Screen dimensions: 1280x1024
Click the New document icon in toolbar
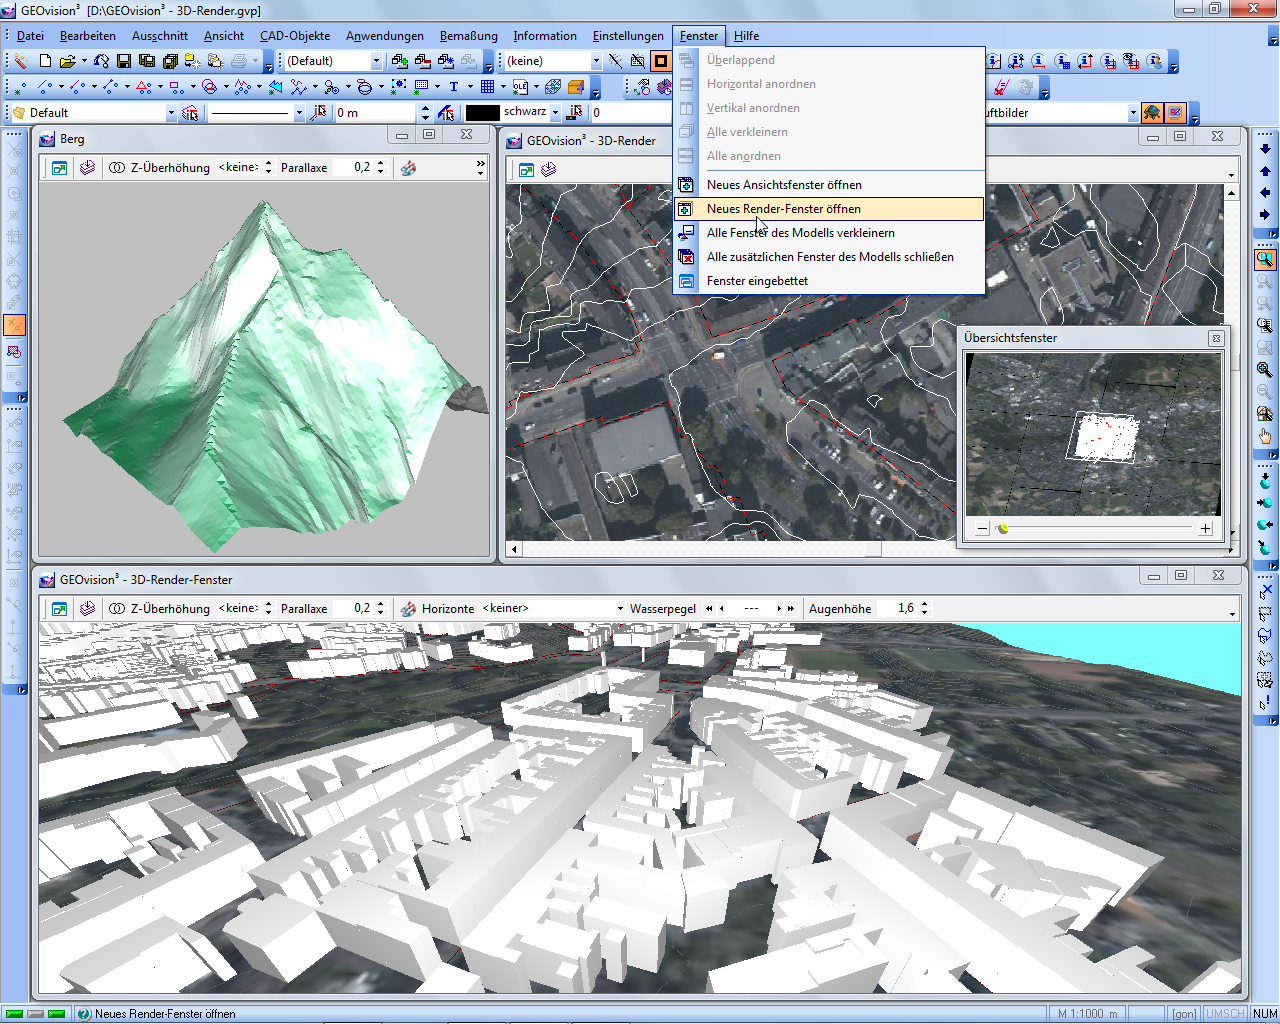pyautogui.click(x=45, y=61)
